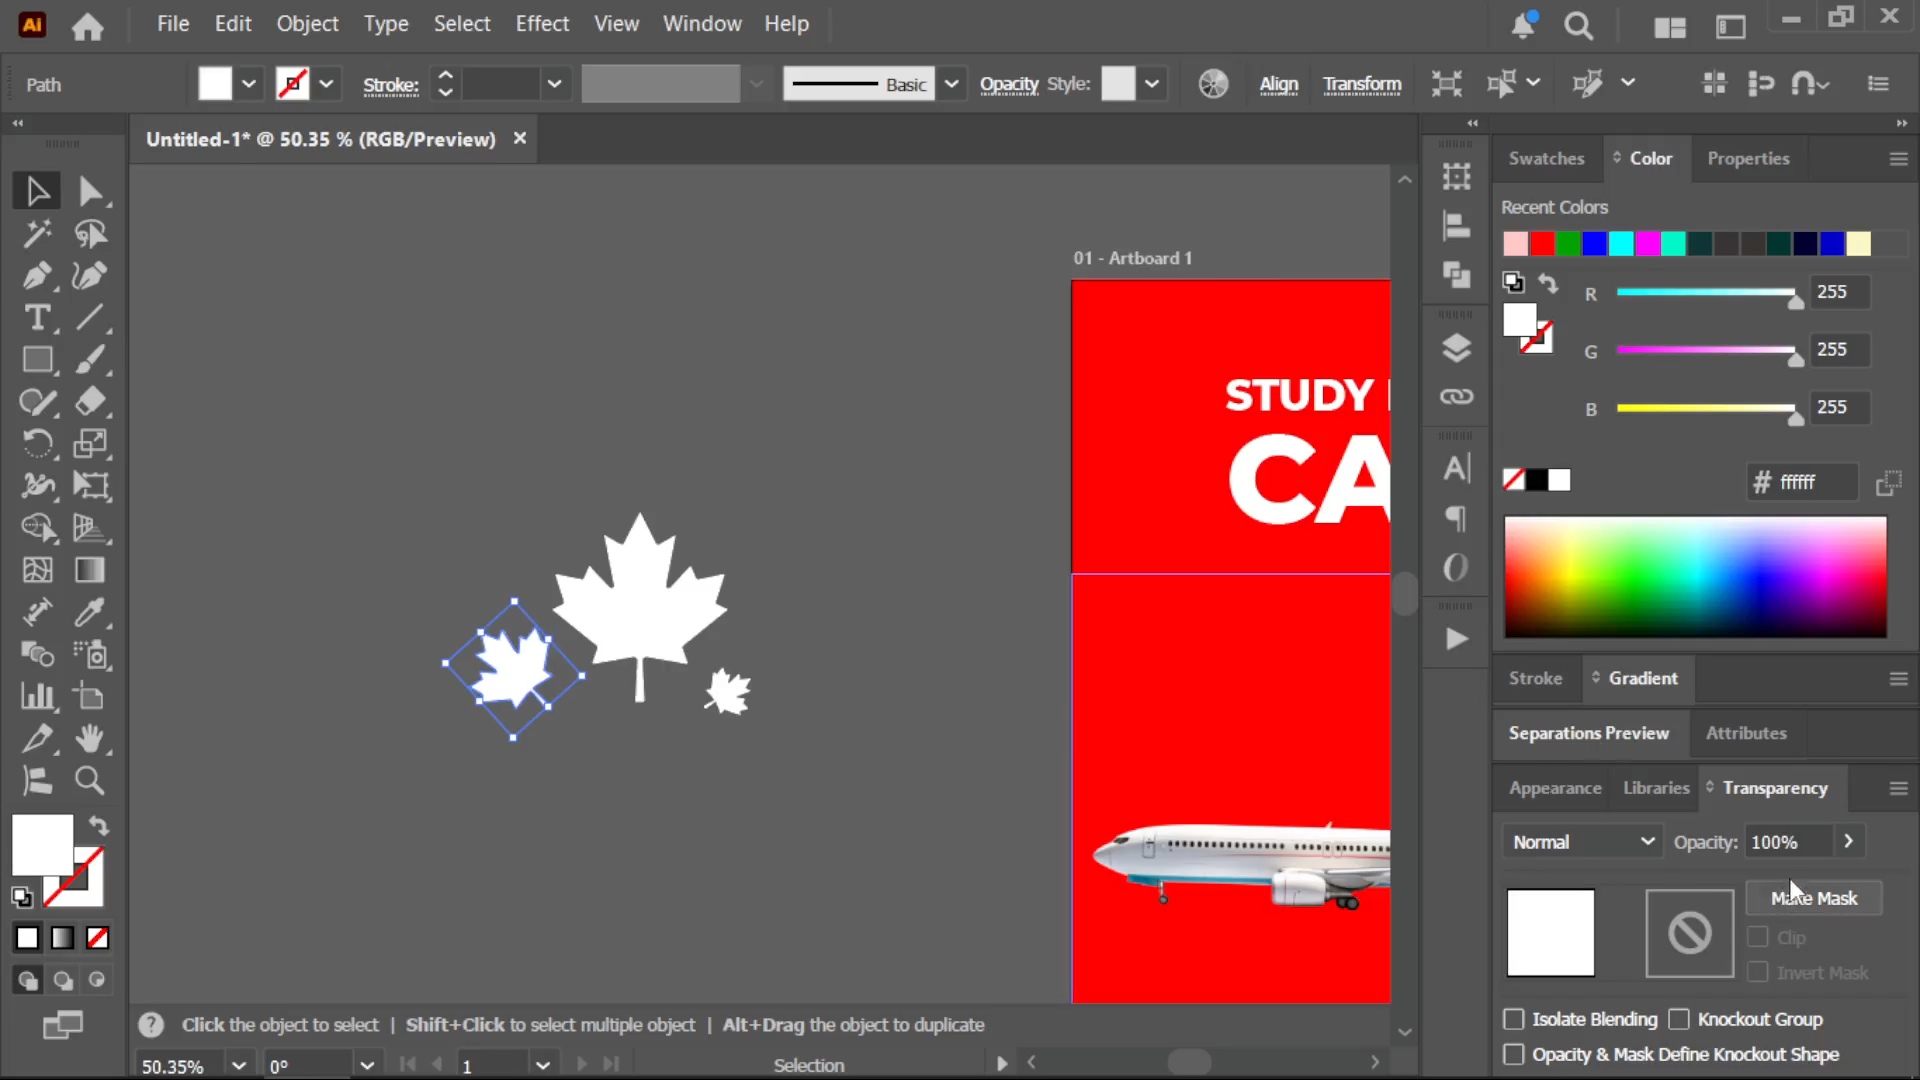
Task: Click the Recolor Artwork icon
Action: [1213, 84]
